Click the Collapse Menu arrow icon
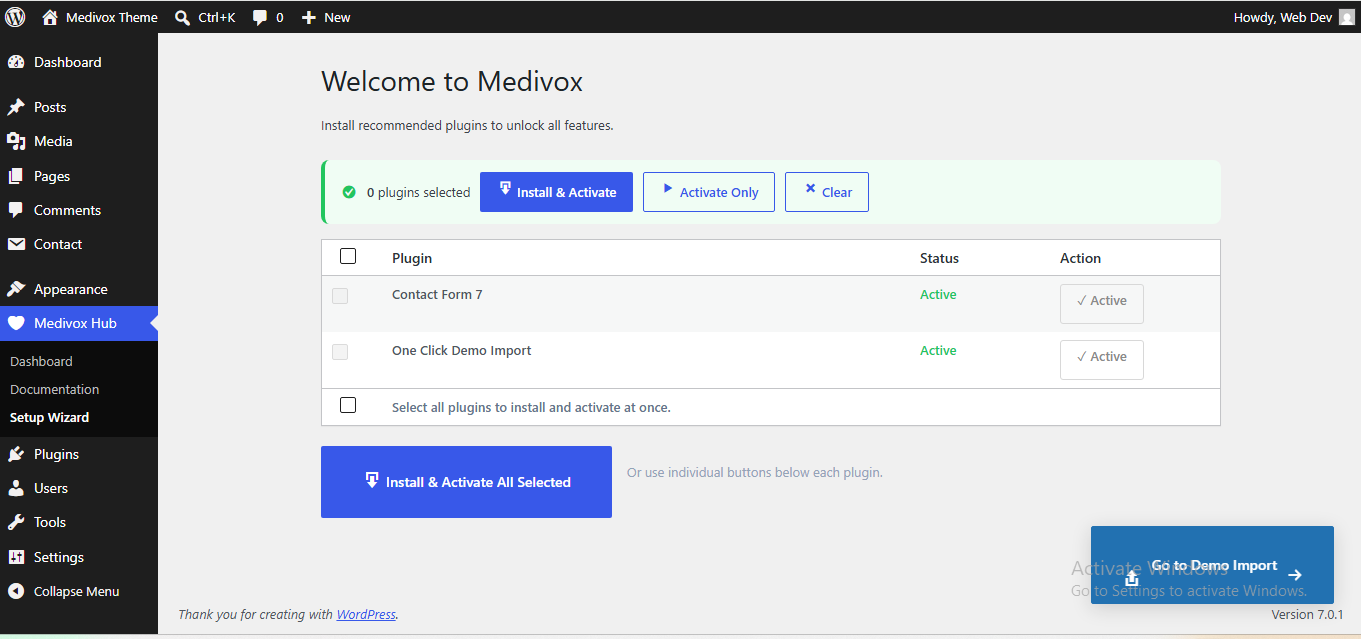The width and height of the screenshot is (1361, 639). (x=15, y=591)
